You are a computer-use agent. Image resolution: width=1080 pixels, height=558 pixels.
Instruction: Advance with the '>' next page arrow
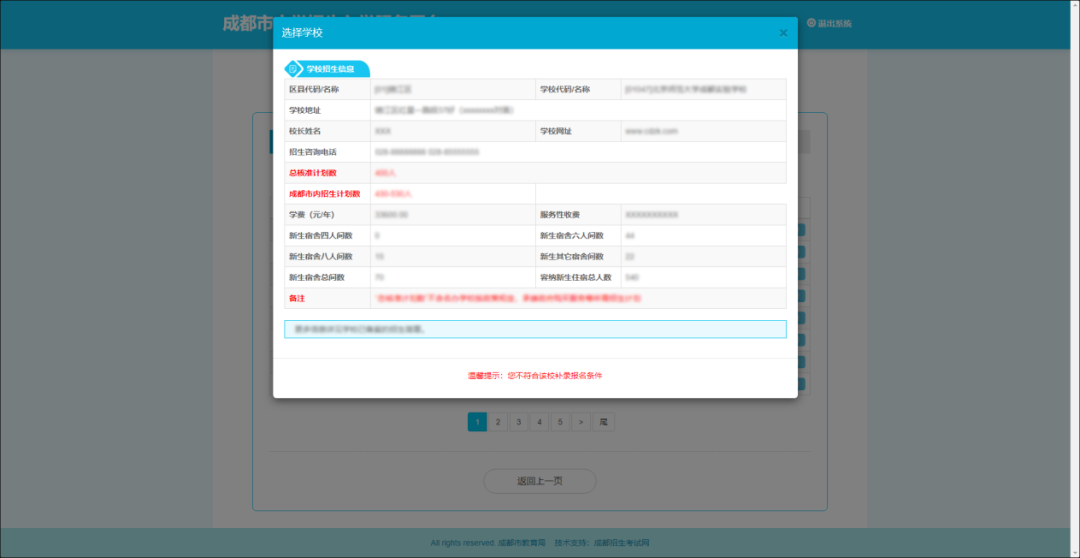(x=581, y=422)
